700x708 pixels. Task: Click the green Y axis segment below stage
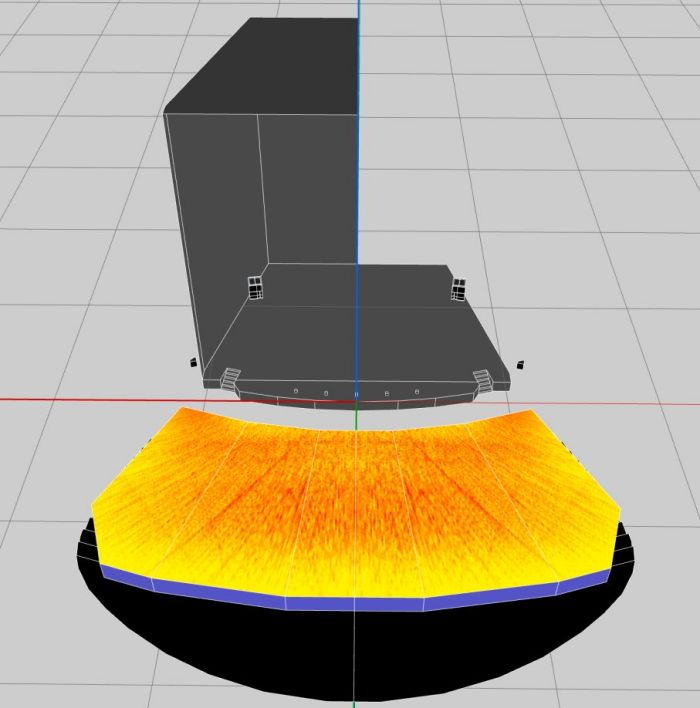(356, 420)
